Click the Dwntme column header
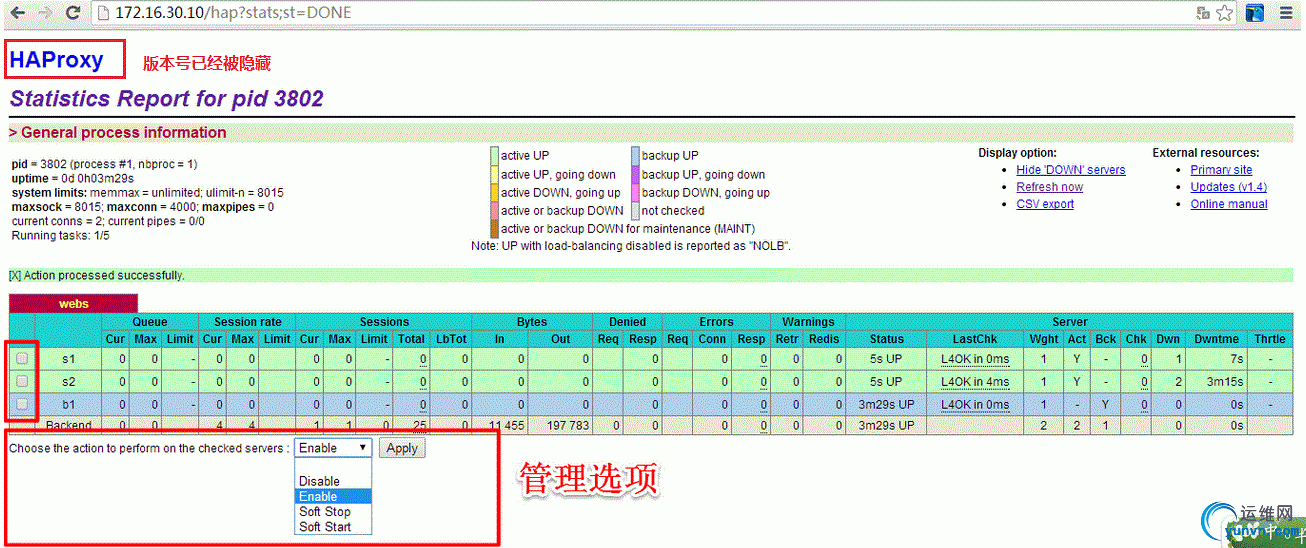Viewport: 1306px width, 548px height. pos(1216,339)
